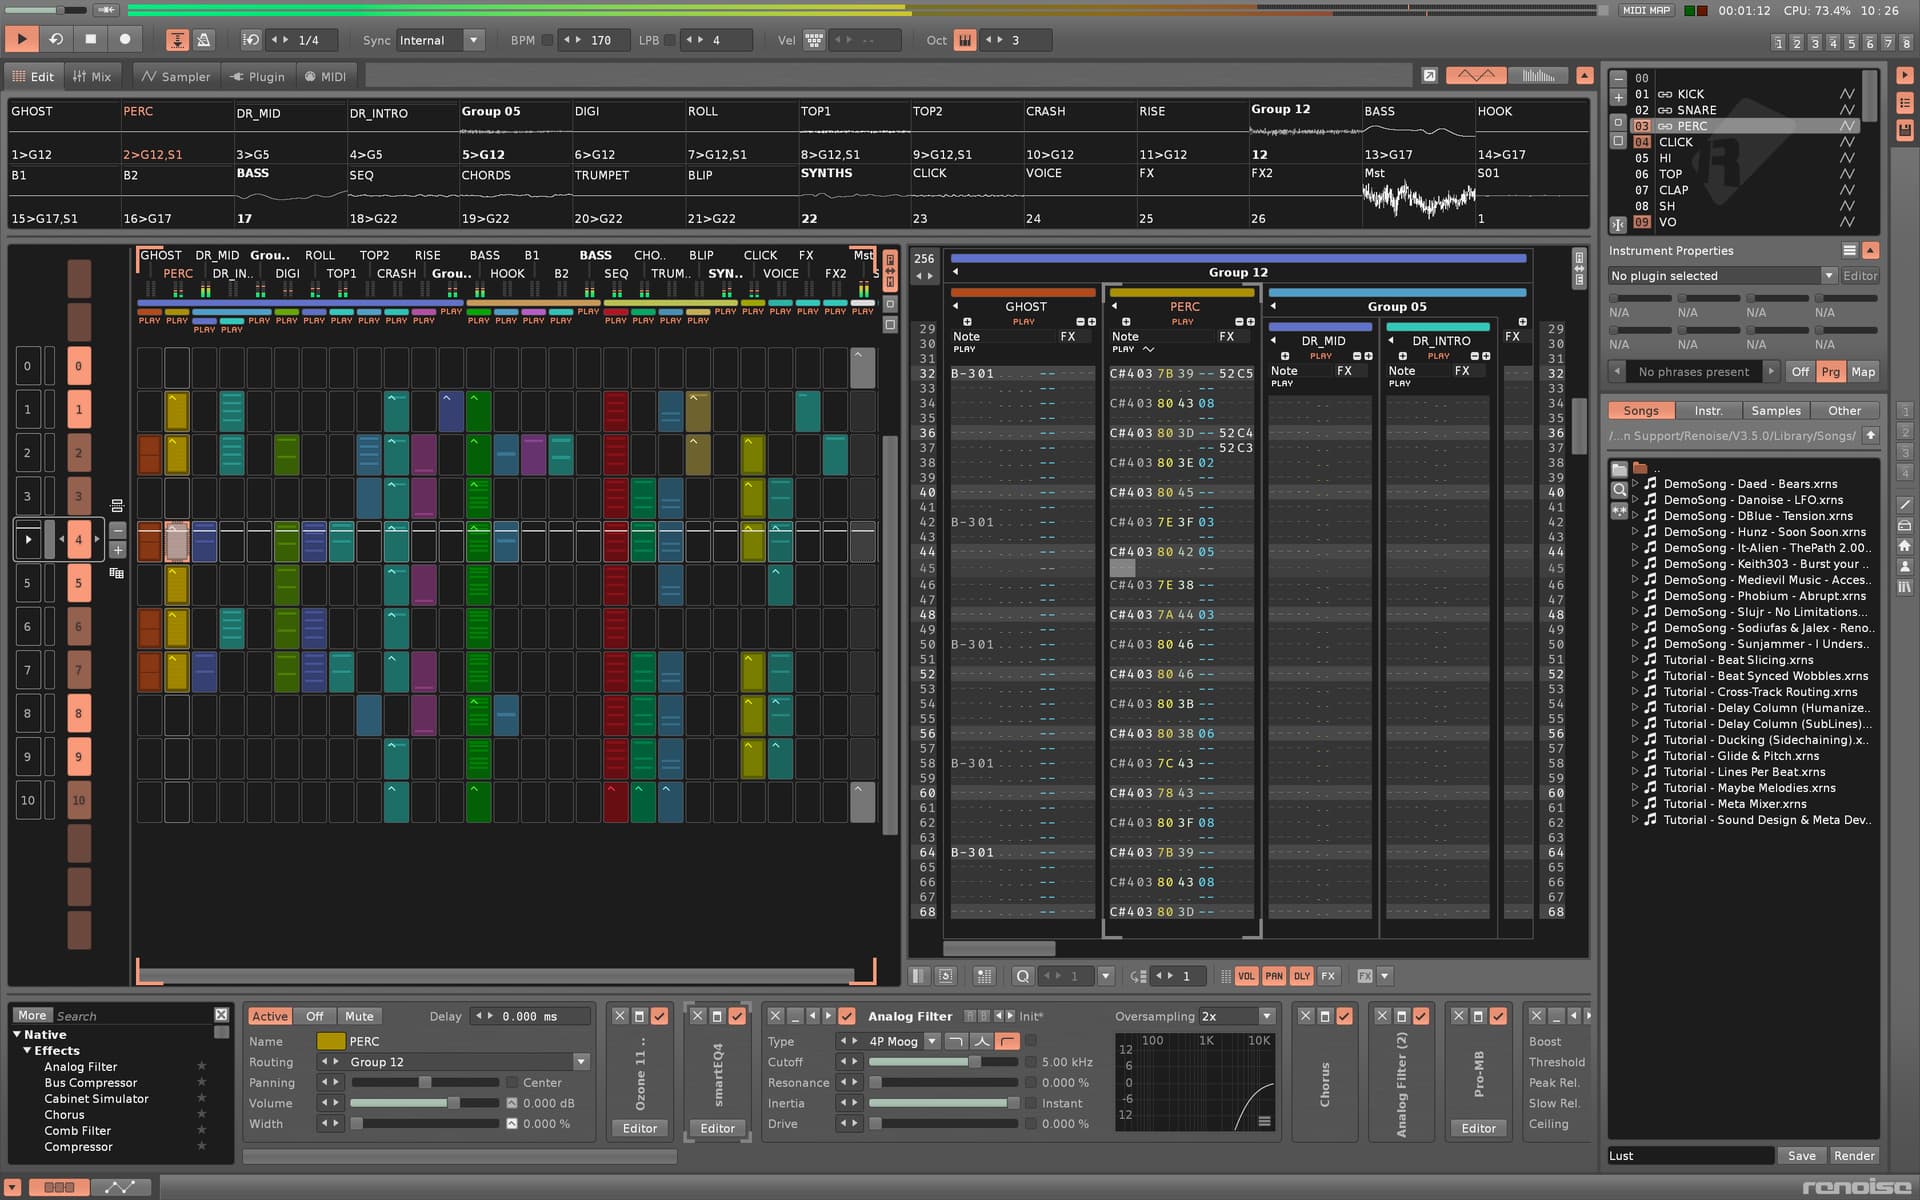
Task: Click the Render button
Action: click(x=1854, y=1156)
